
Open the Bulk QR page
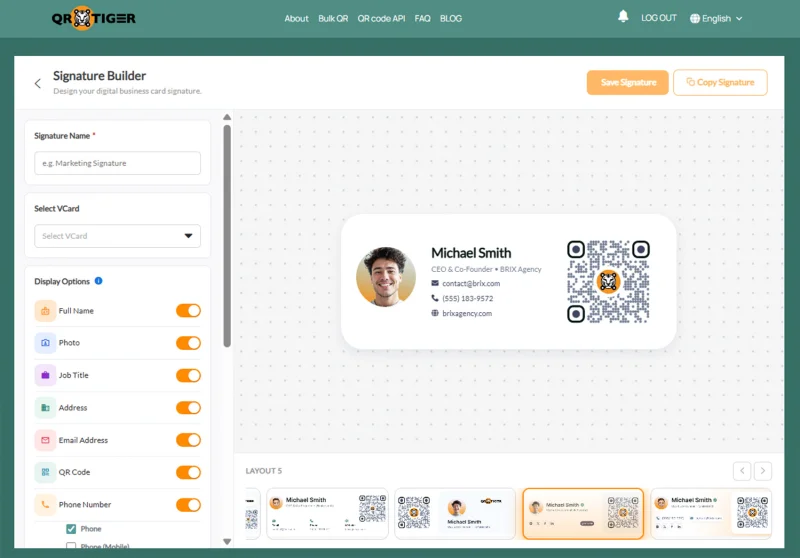(333, 18)
